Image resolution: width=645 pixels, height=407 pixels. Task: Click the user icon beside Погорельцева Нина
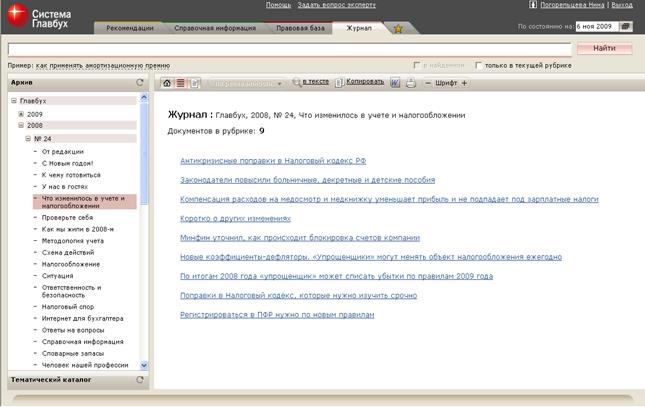point(533,5)
